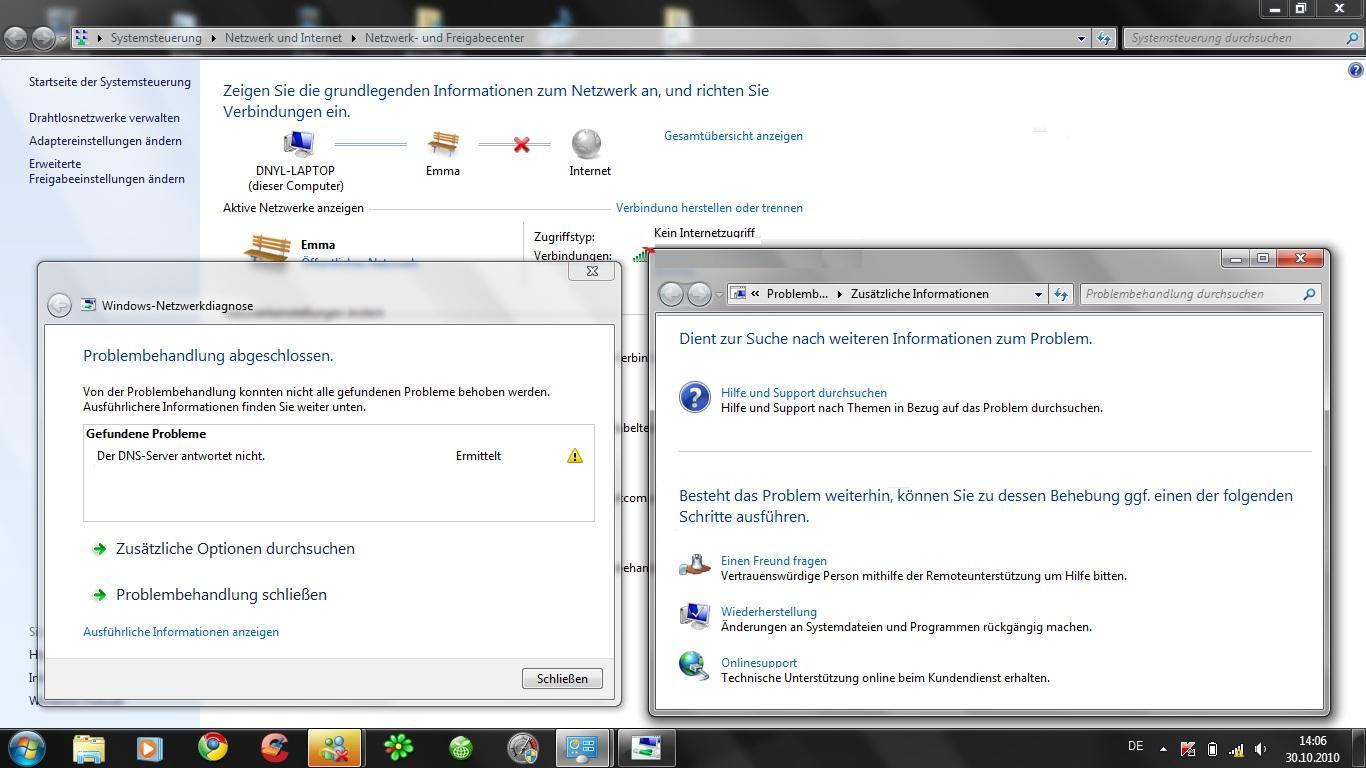1366x768 pixels.
Task: Click the Emma active network name
Action: 318,245
